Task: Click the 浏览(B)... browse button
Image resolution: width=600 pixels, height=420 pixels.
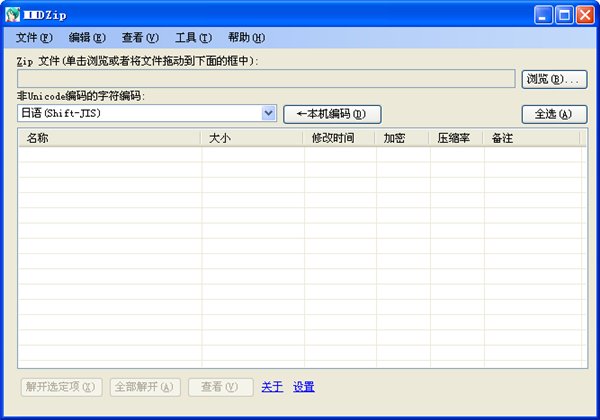Action: 554,79
